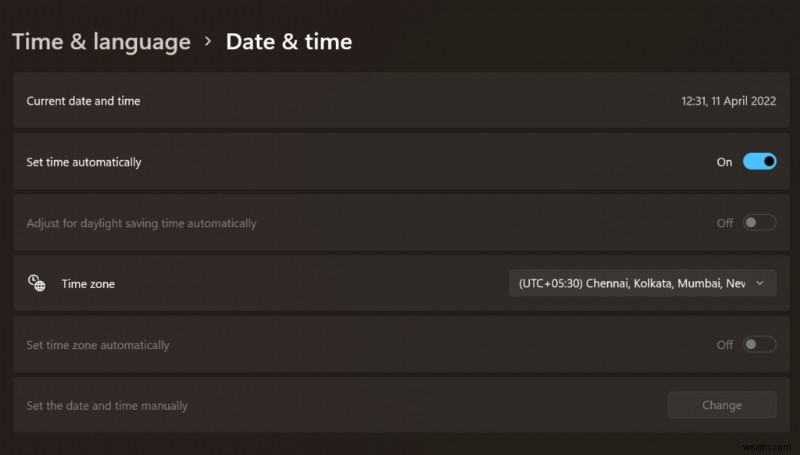The image size is (800, 455).
Task: Click the Time zone globe clock icon
Action: pyautogui.click(x=36, y=283)
